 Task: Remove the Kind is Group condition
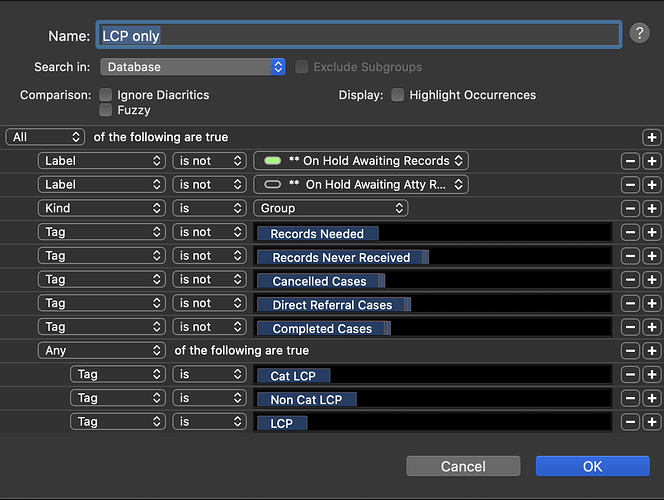coord(630,208)
